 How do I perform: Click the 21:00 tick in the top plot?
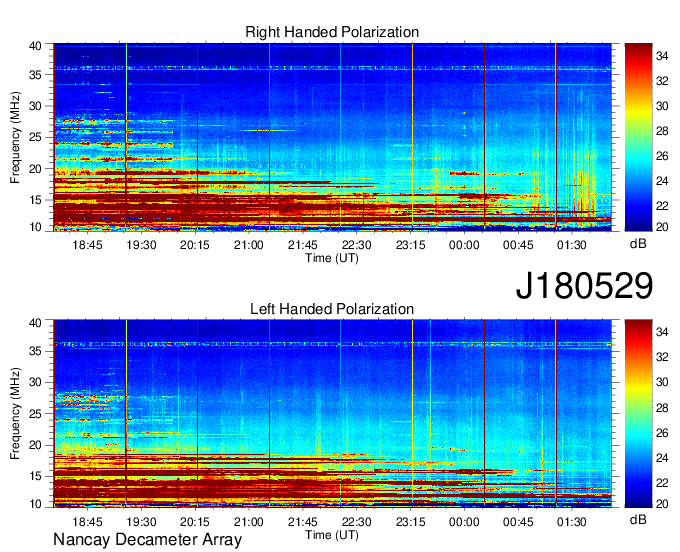click(248, 245)
